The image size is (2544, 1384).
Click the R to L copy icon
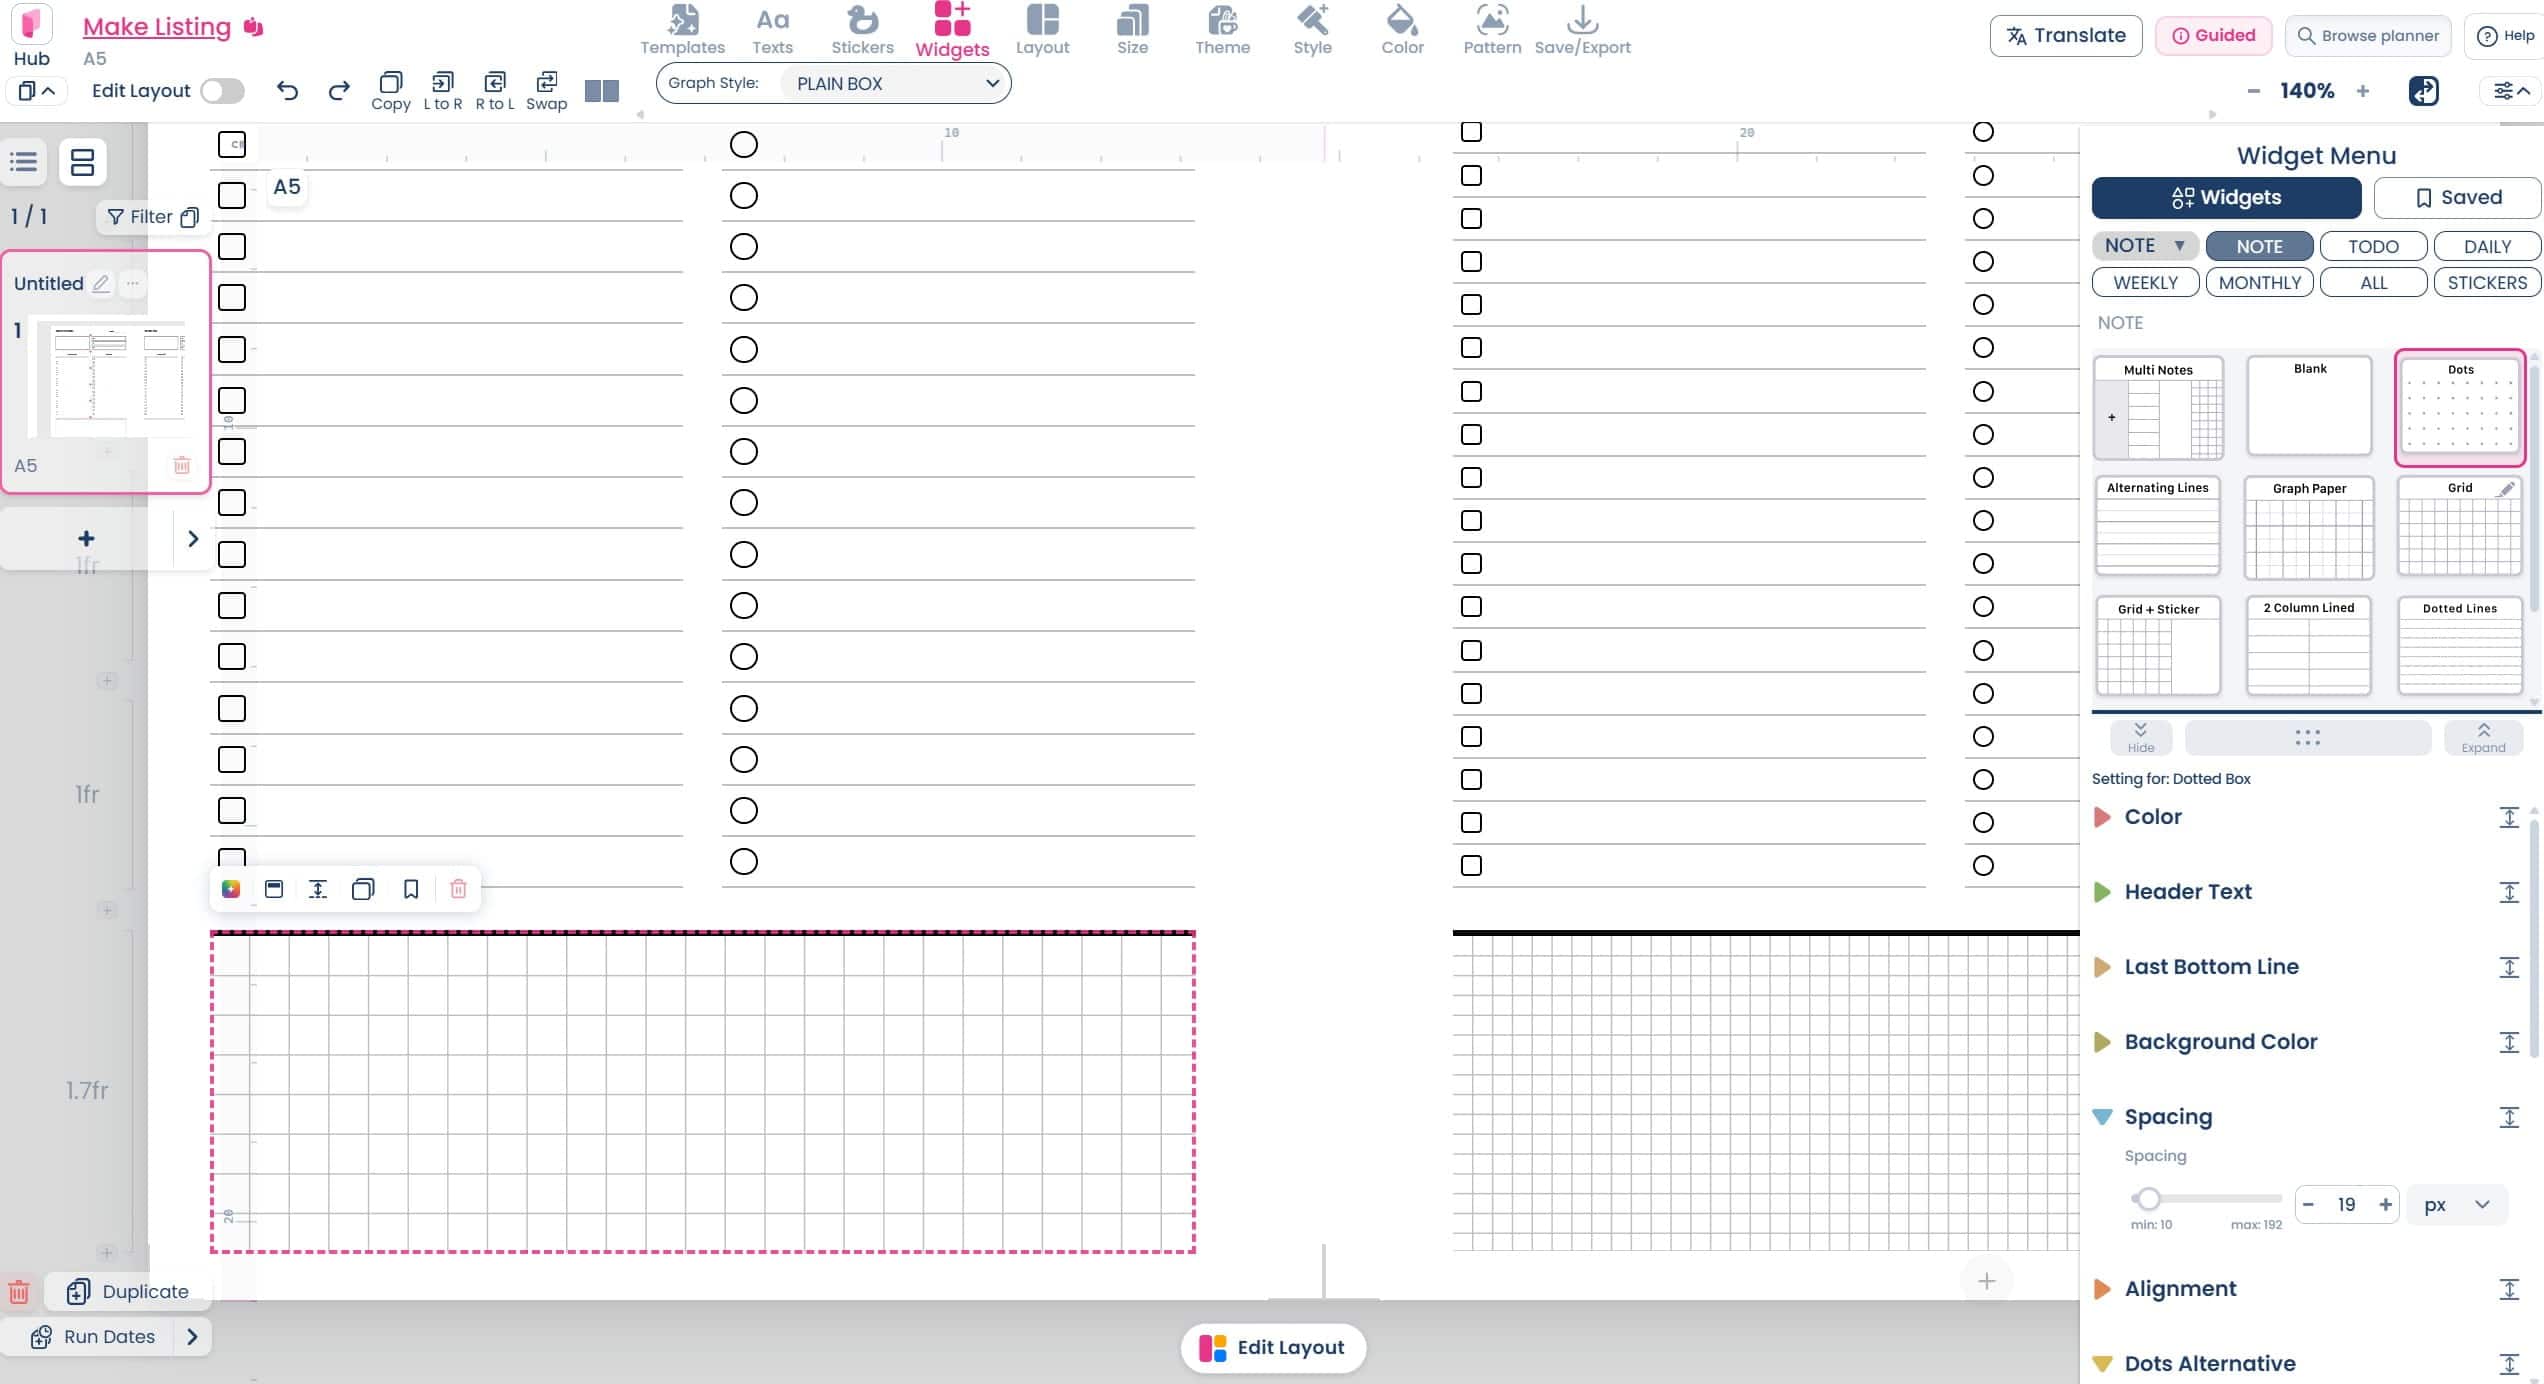[x=494, y=91]
